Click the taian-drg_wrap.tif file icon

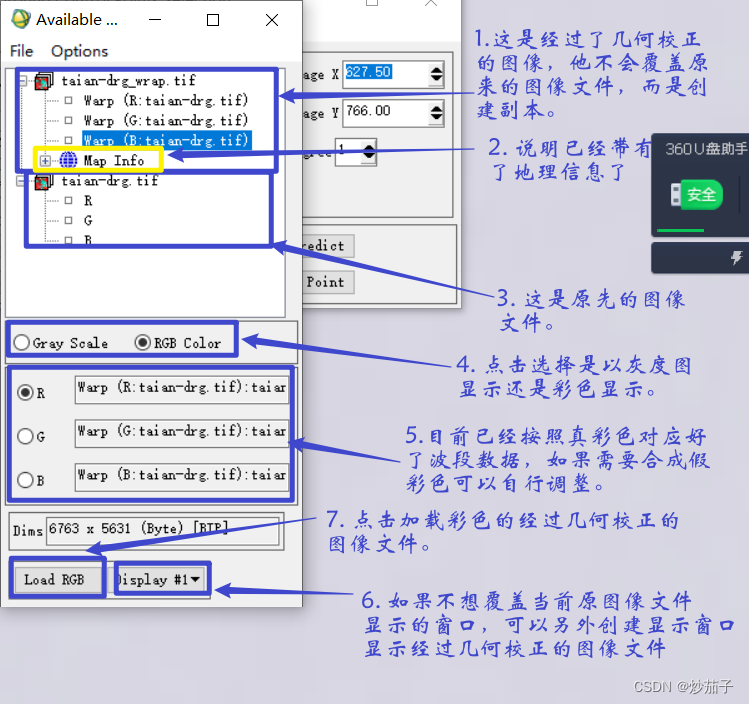point(43,81)
